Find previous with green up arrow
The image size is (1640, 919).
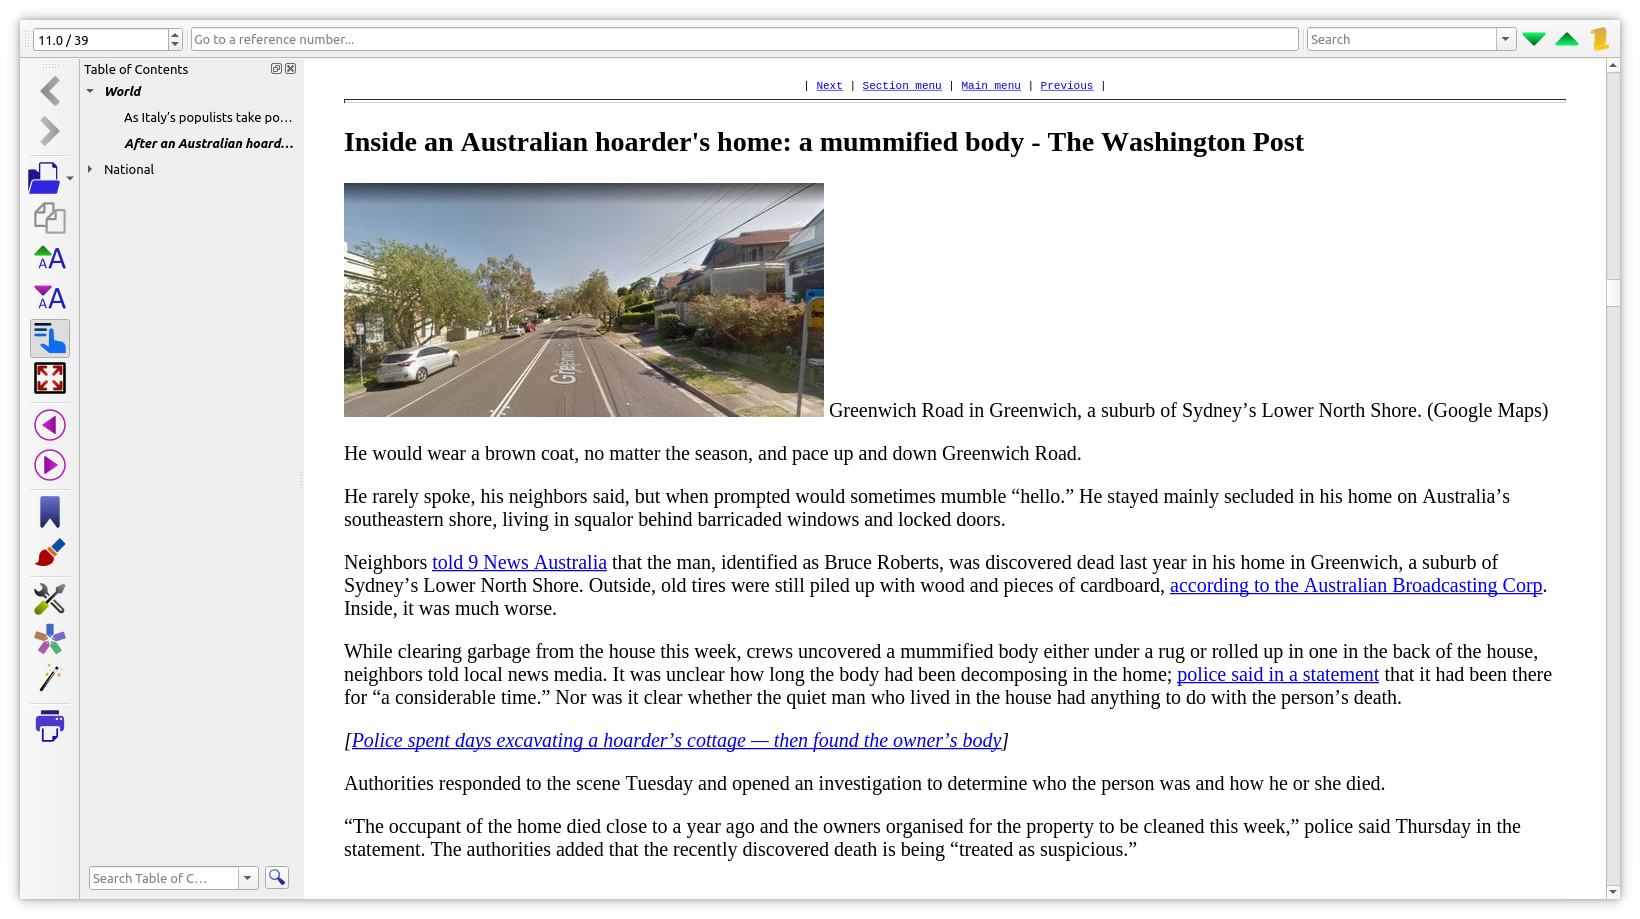tap(1567, 39)
